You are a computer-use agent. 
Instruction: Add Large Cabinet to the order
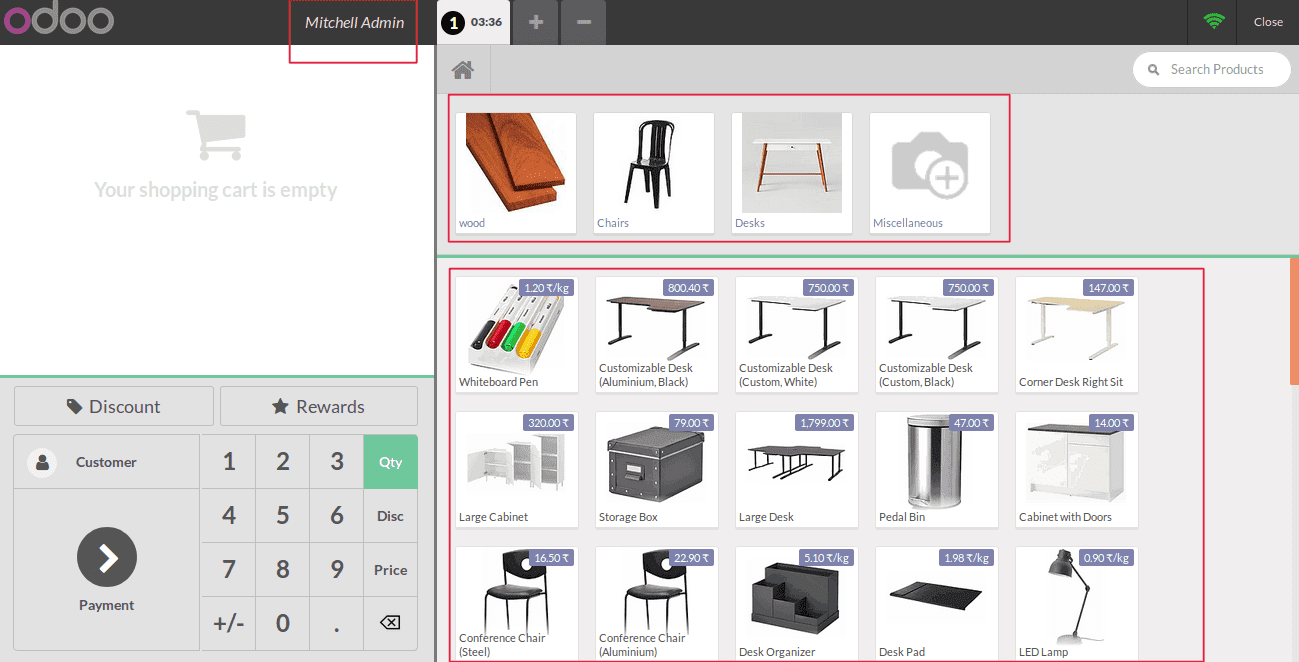[517, 469]
